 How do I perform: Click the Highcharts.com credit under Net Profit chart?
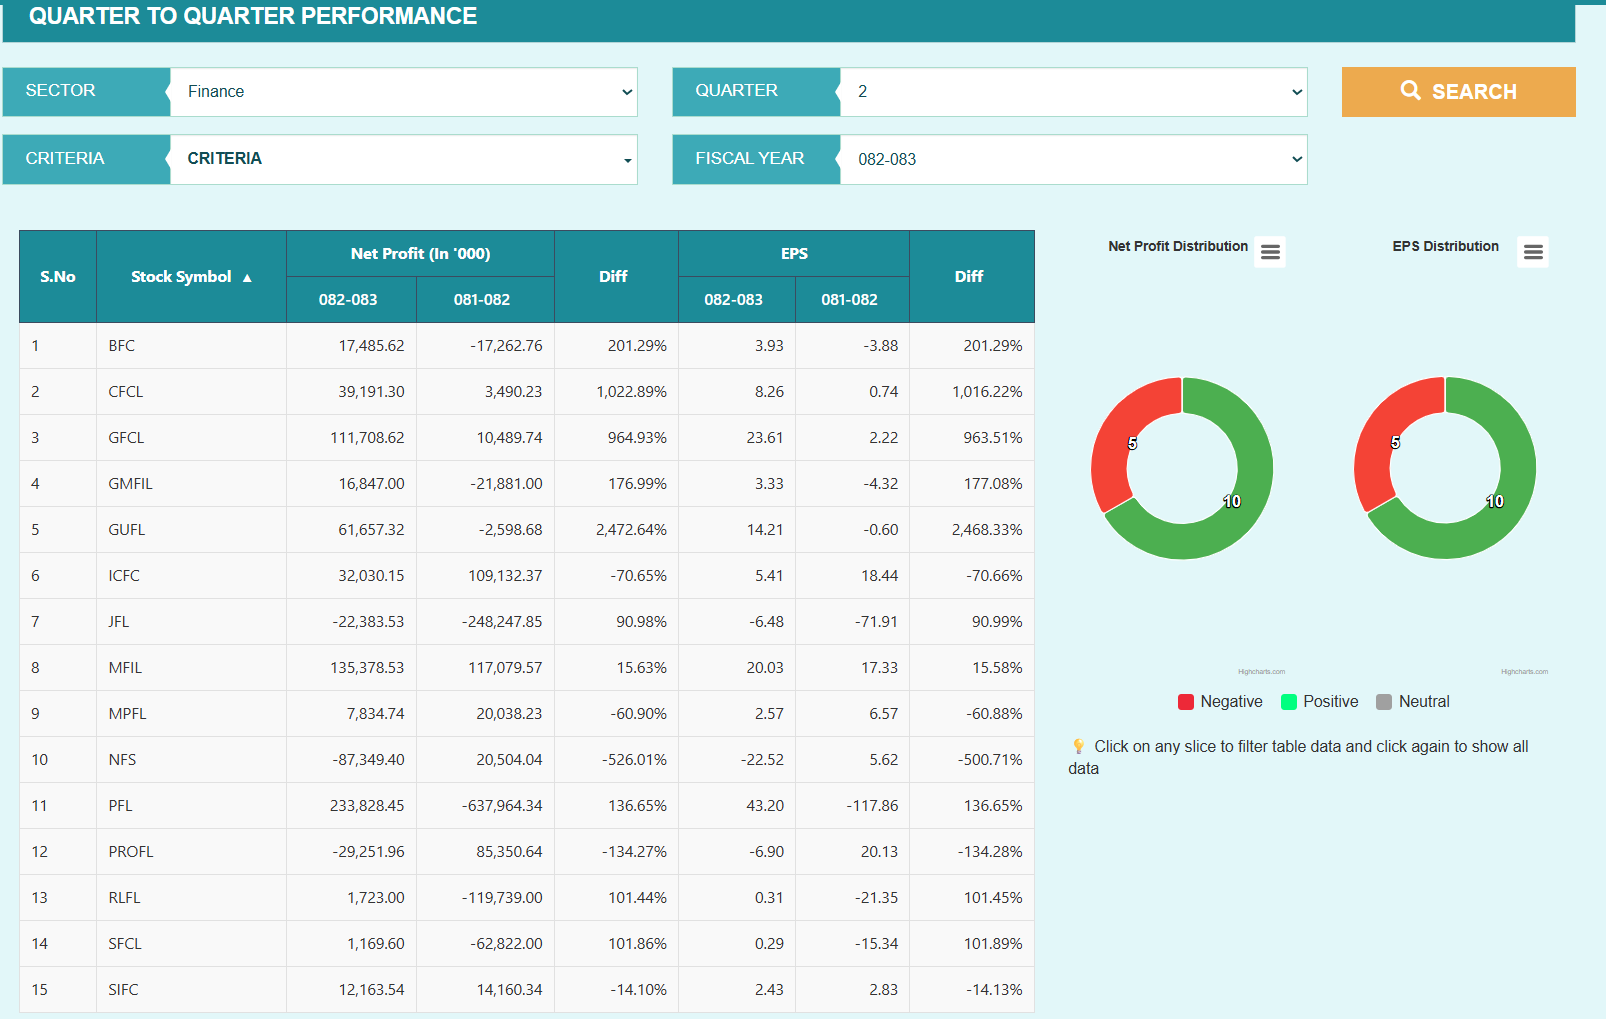(1261, 672)
